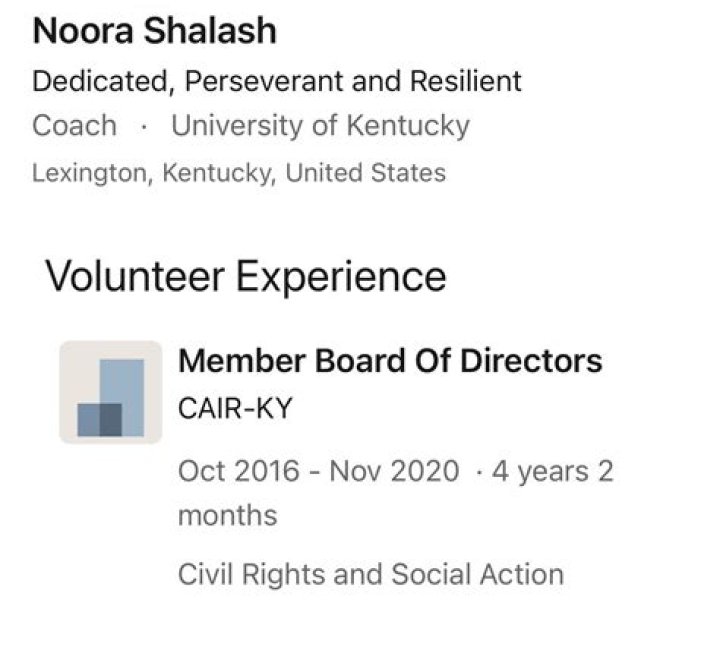The image size is (720, 647).
Task: Click the headline Dedicated, Perseverant and Resilient
Action: pyautogui.click(x=277, y=80)
